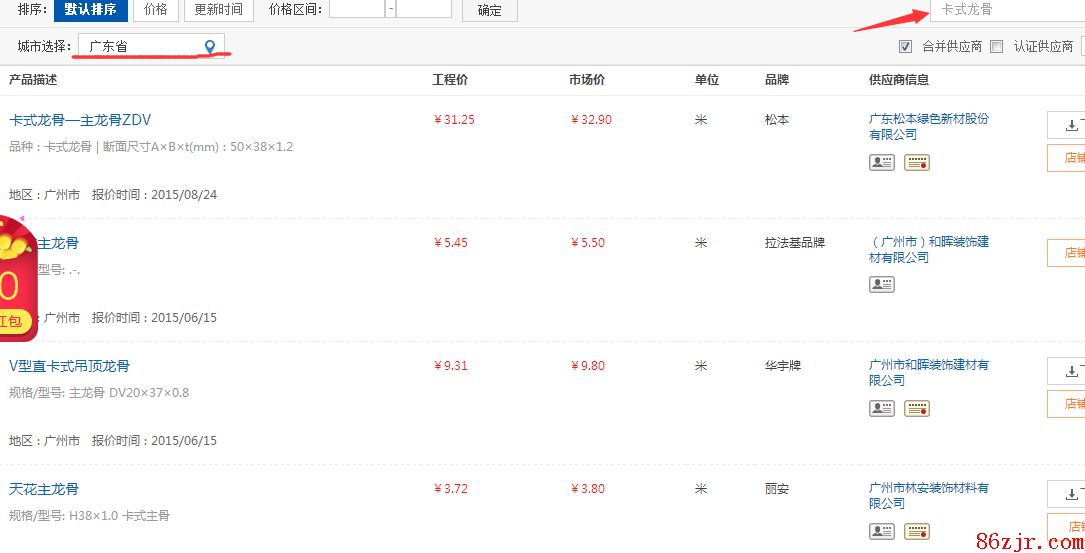
Task: Click contact card icon for 广东松本绿色新材
Action: coord(881,162)
